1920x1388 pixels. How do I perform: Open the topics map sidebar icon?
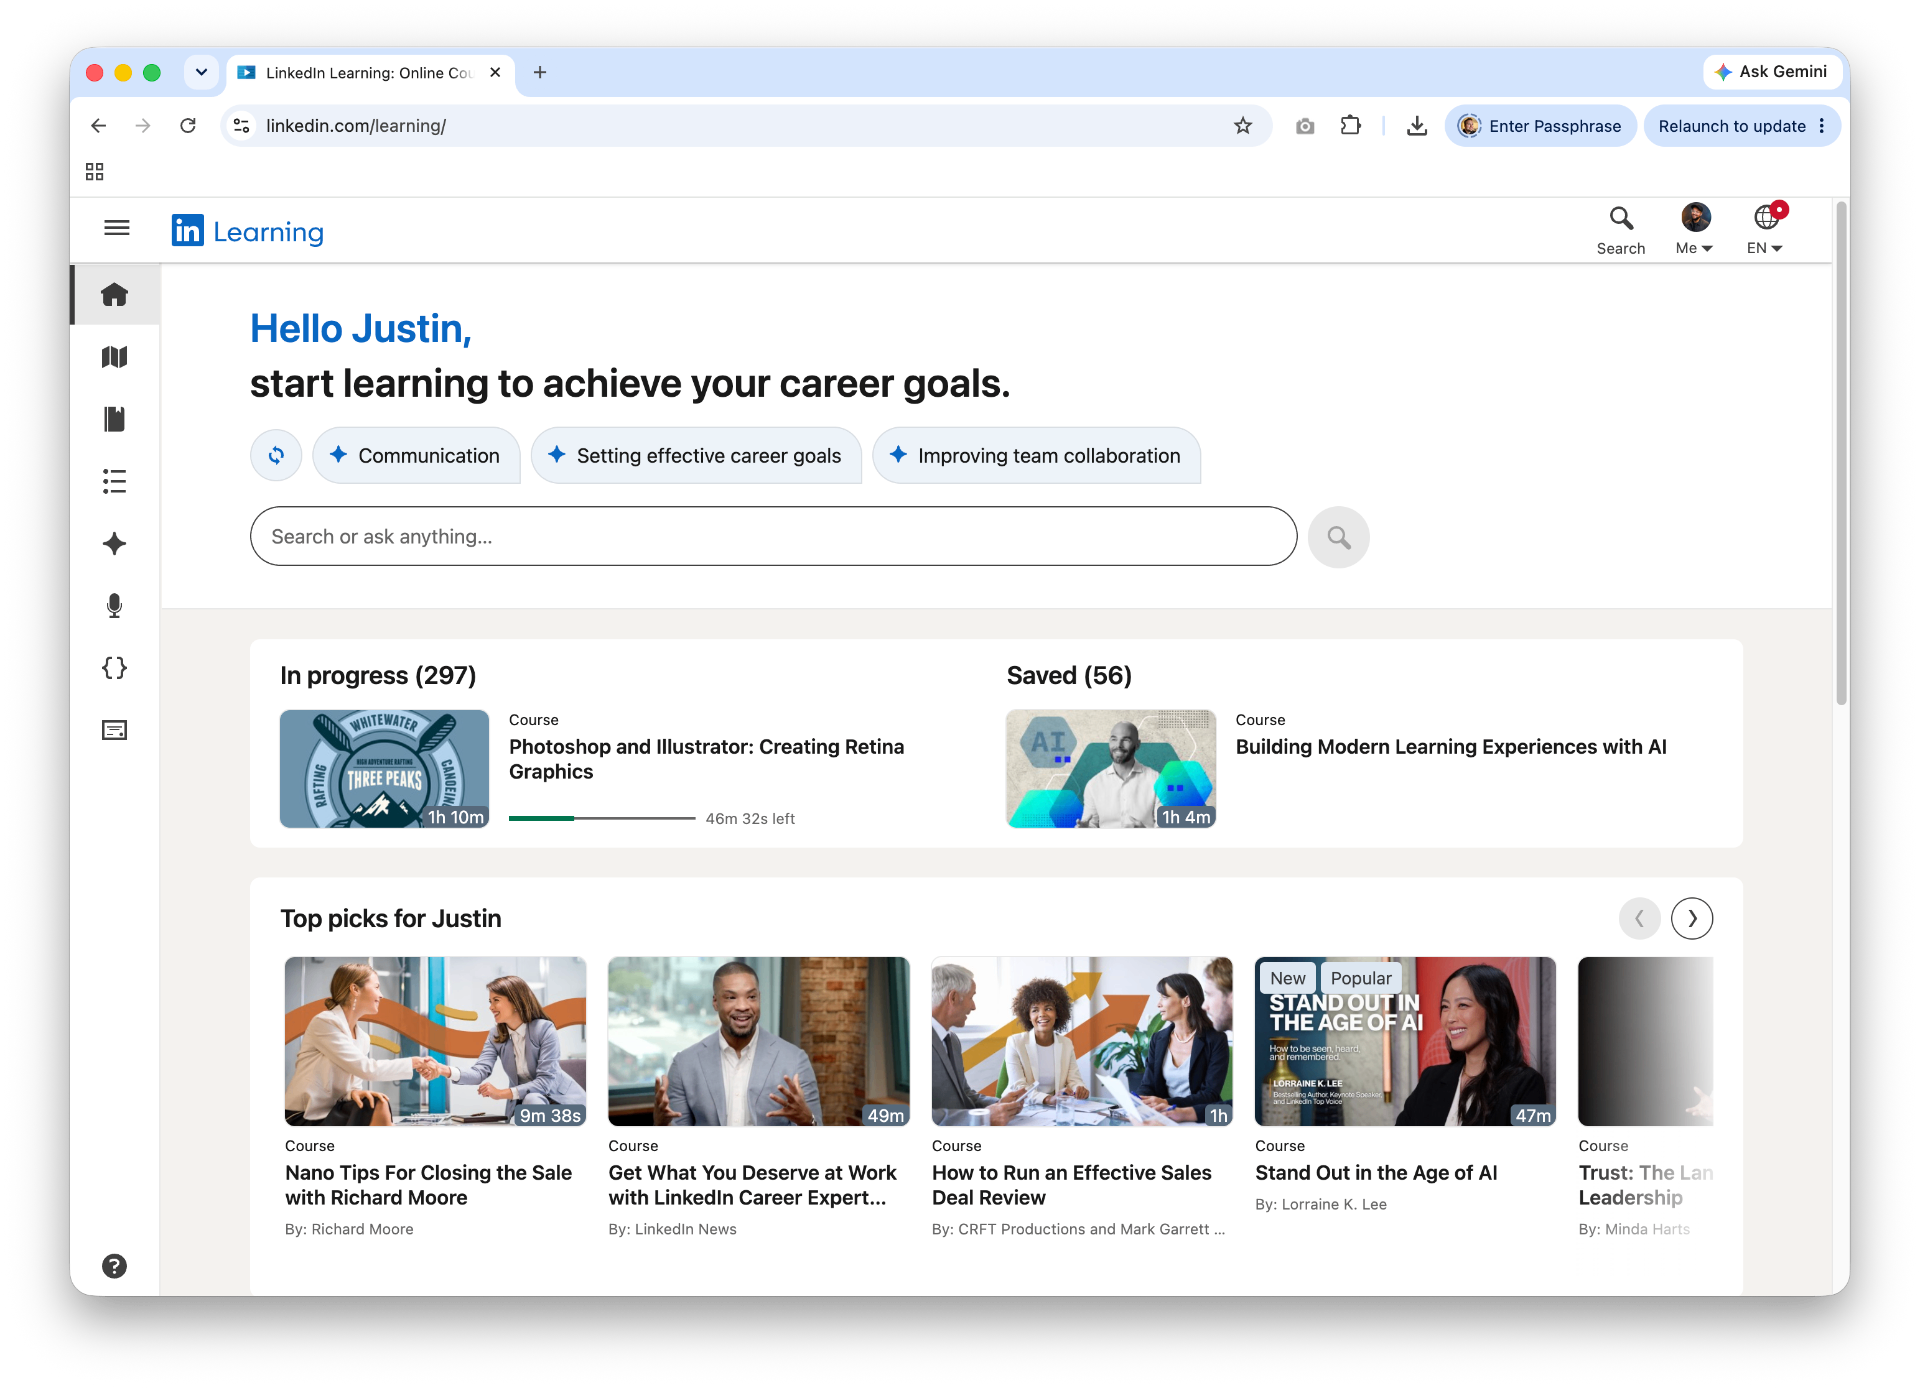(x=115, y=357)
